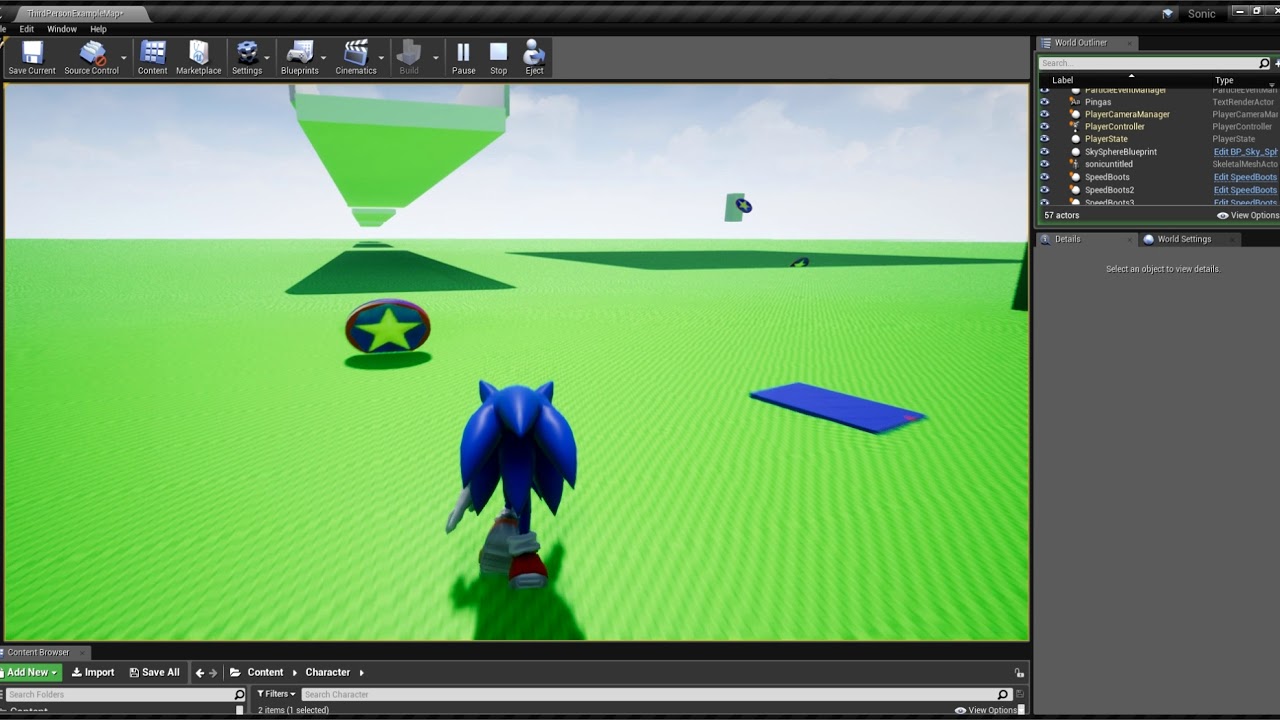1280x720 pixels.
Task: Expand arrow between Content and Character
Action: click(294, 673)
